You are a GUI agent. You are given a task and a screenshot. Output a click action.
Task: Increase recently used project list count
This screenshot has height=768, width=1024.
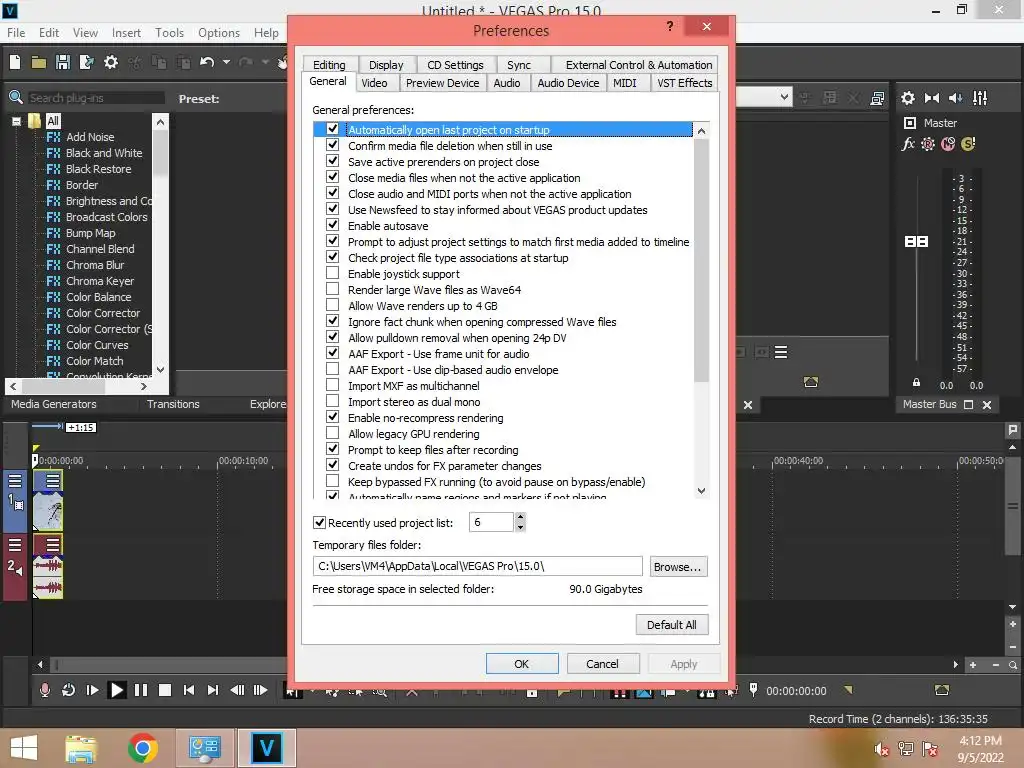[520, 517]
